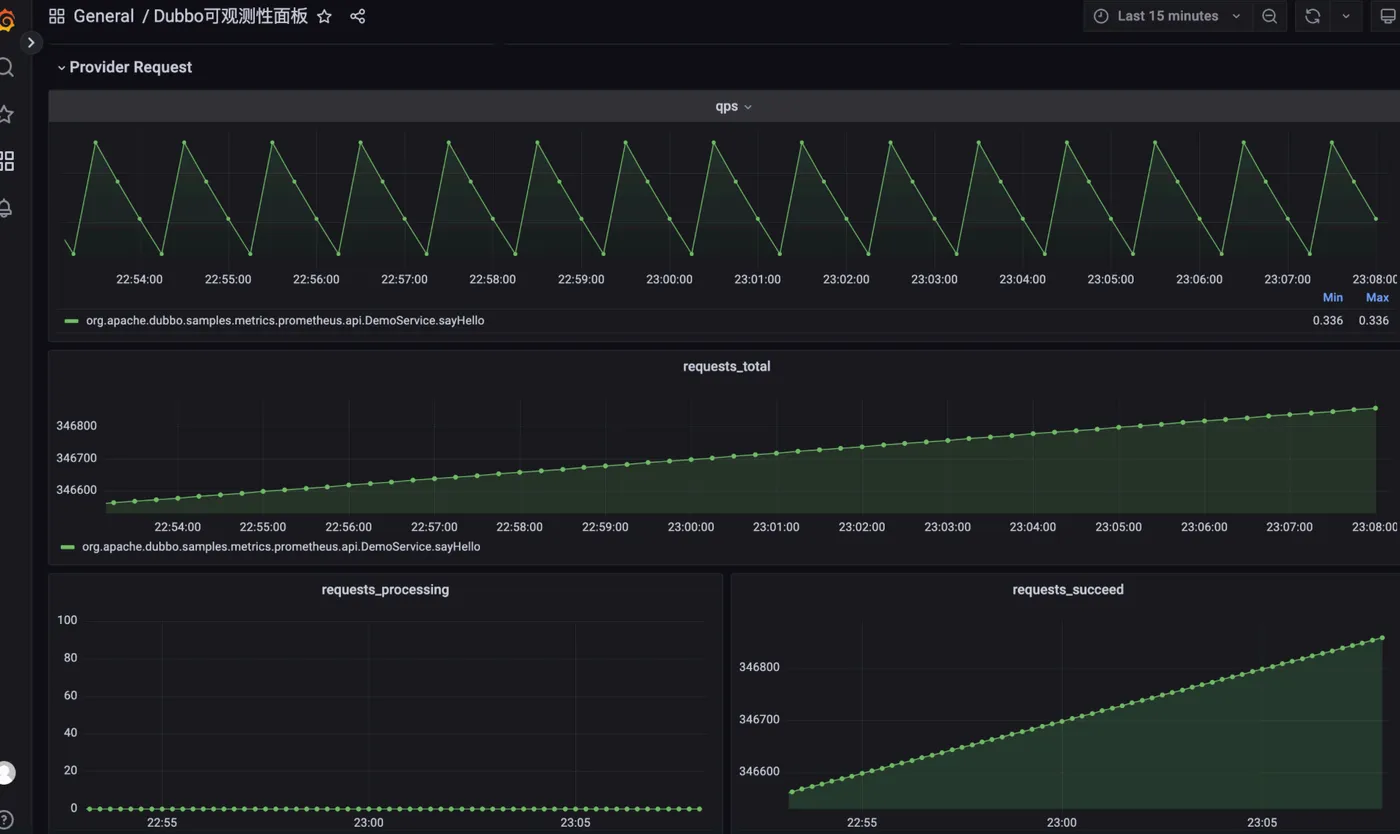Image resolution: width=1400 pixels, height=834 pixels.
Task: Click requests_total panel title
Action: coord(727,366)
